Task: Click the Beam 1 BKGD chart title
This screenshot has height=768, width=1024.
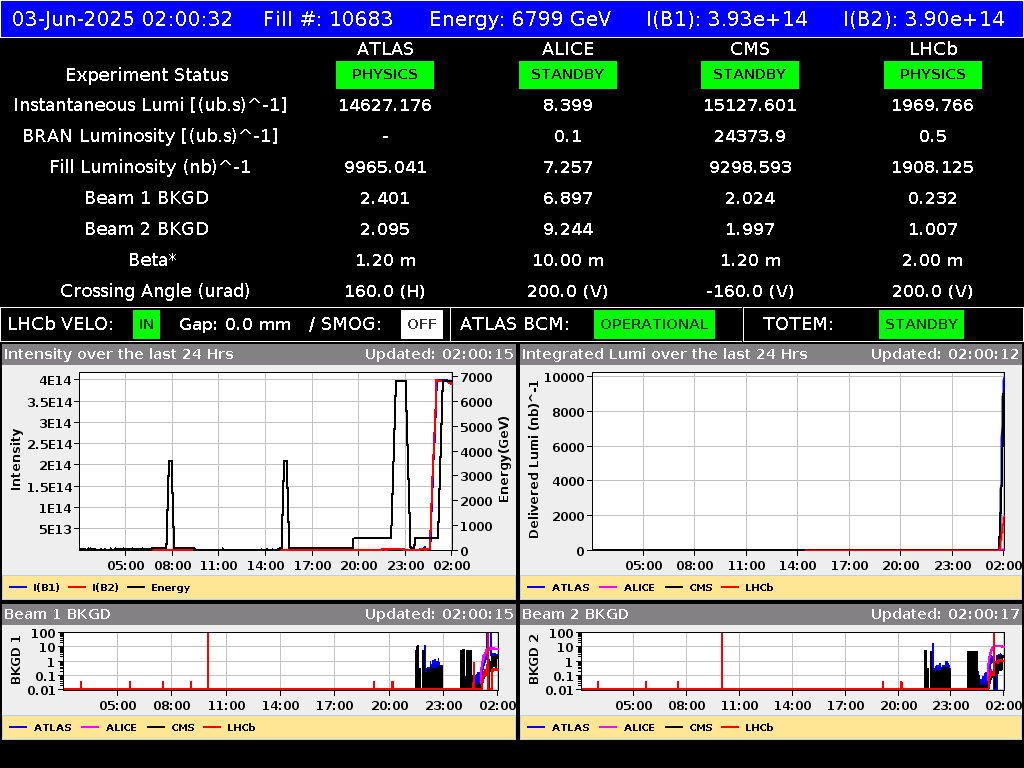Action: pos(57,614)
